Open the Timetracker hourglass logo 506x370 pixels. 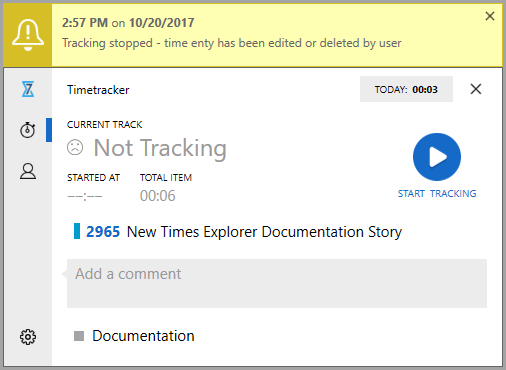click(28, 89)
